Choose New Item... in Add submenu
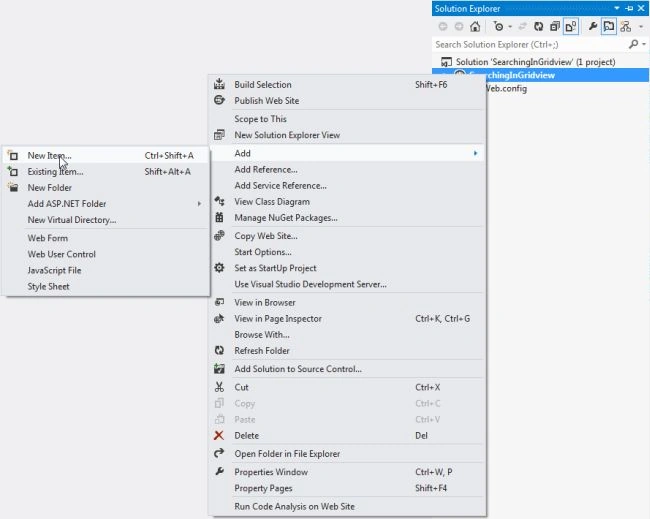This screenshot has height=519, width=650. pyautogui.click(x=106, y=156)
